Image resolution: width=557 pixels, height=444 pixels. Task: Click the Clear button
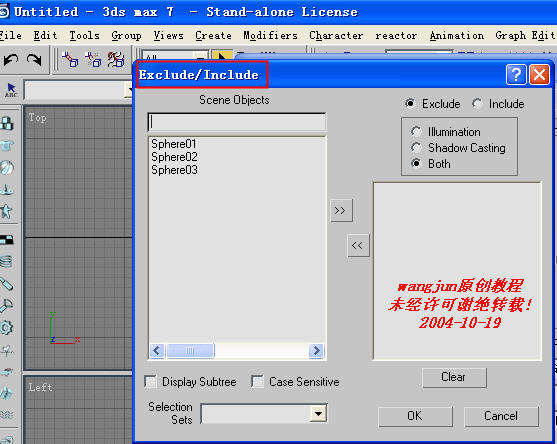click(454, 377)
